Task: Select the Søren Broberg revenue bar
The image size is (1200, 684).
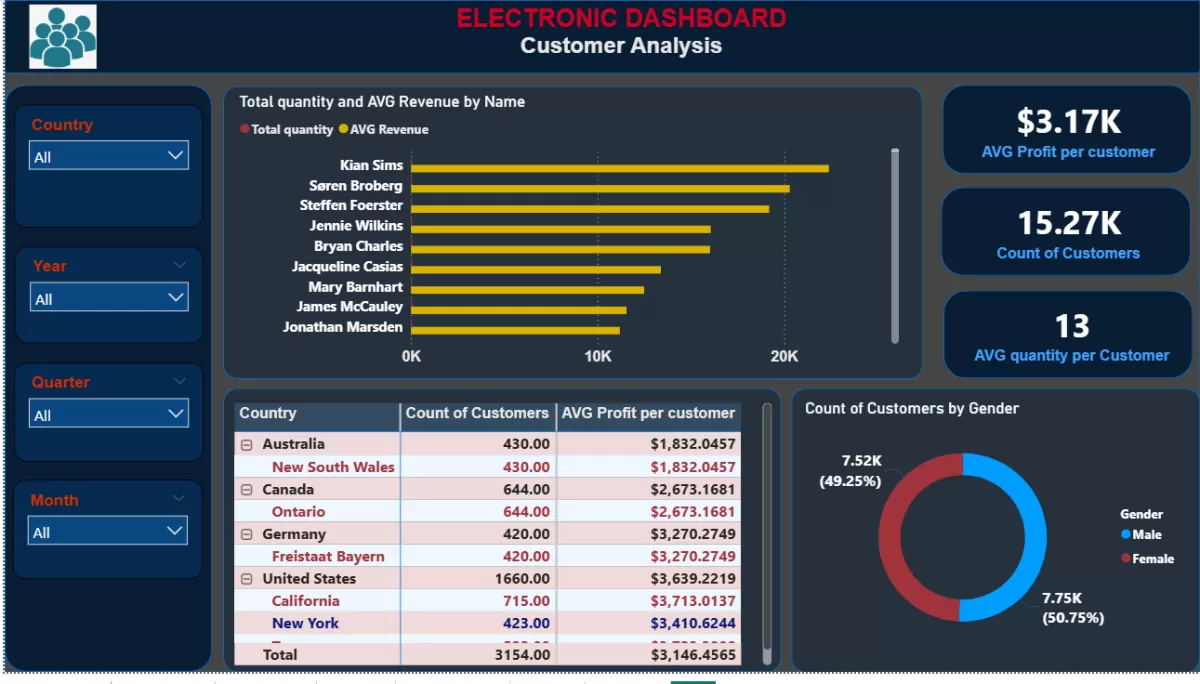Action: [x=600, y=188]
